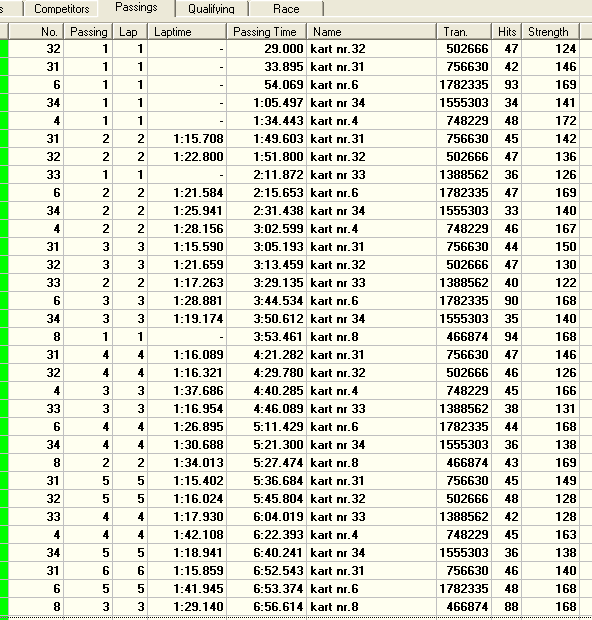Select laptime 1:16.954 cell
The width and height of the screenshot is (592, 620).
(x=187, y=408)
